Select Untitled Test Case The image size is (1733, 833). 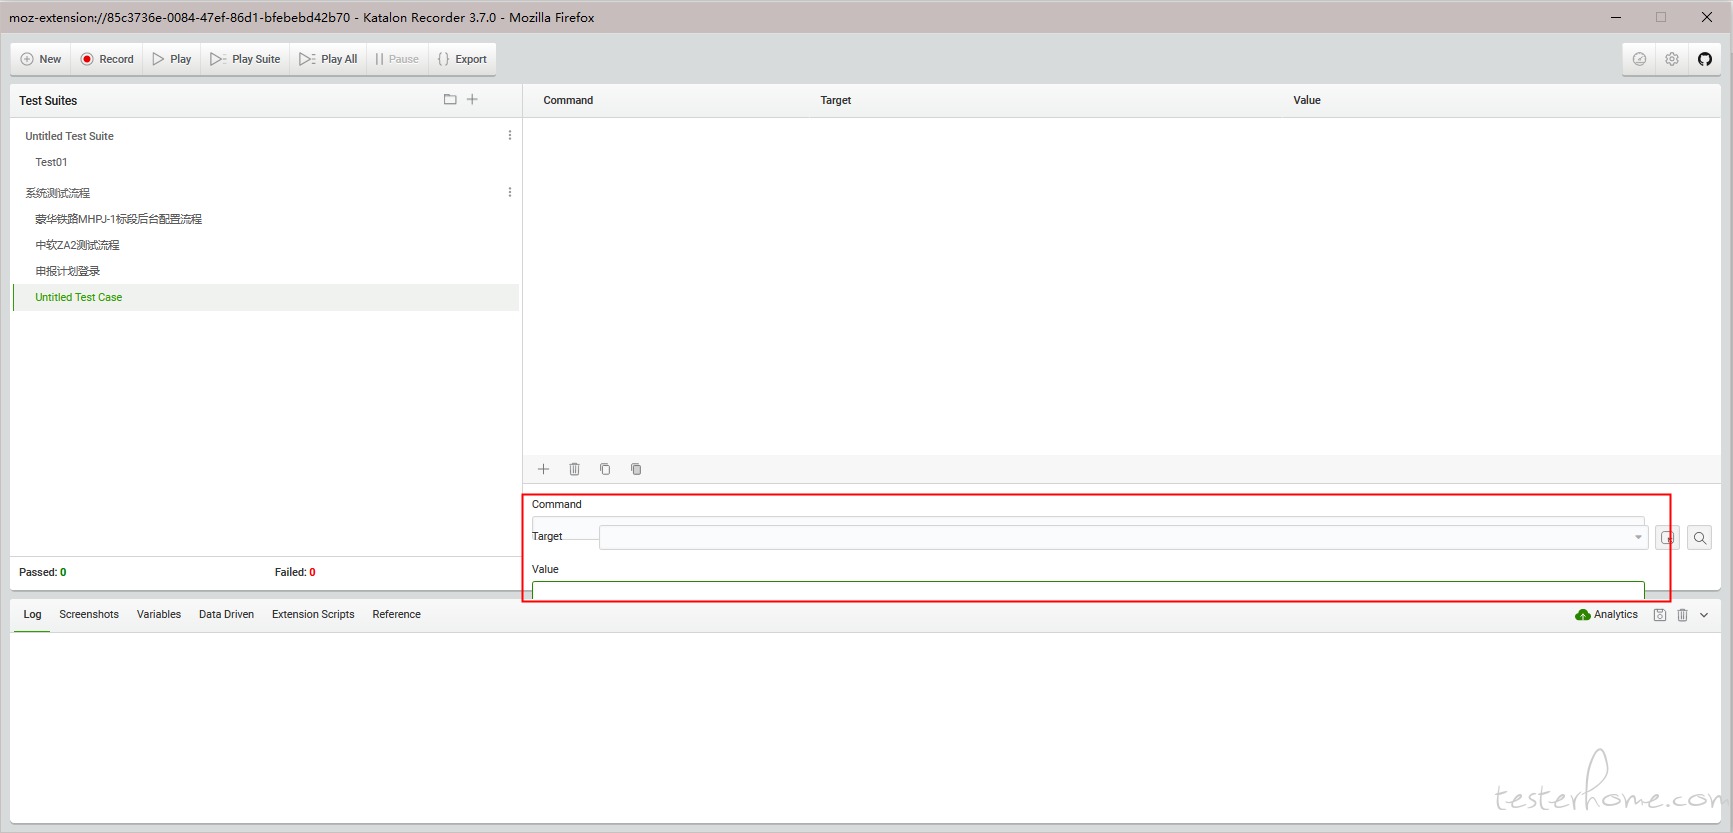(x=266, y=297)
